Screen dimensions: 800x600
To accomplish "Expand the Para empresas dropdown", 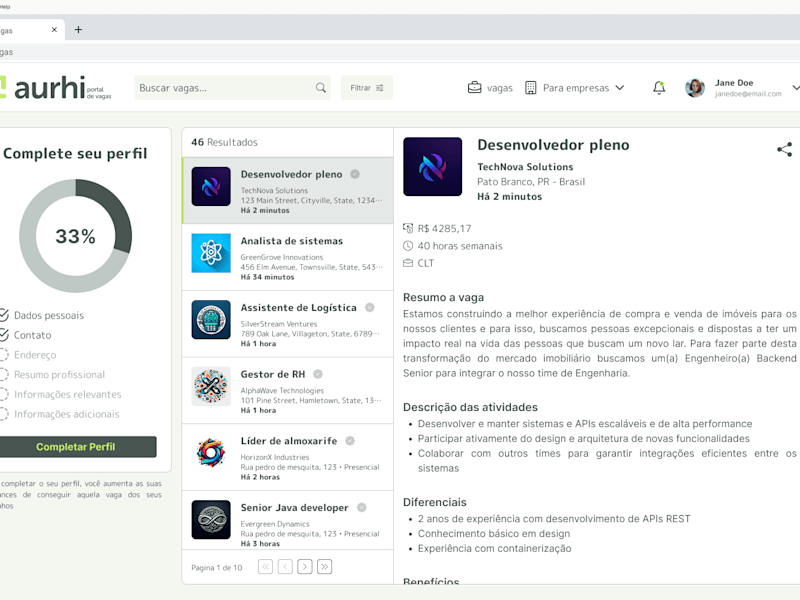I will pyautogui.click(x=574, y=88).
